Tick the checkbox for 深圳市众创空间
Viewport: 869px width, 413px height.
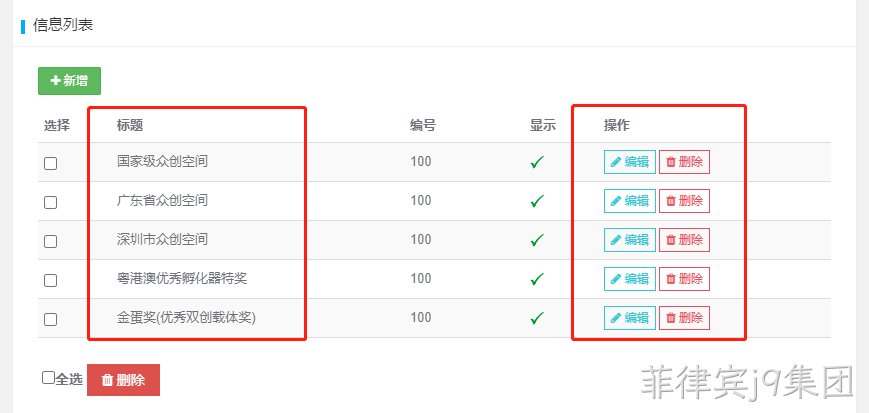[50, 241]
